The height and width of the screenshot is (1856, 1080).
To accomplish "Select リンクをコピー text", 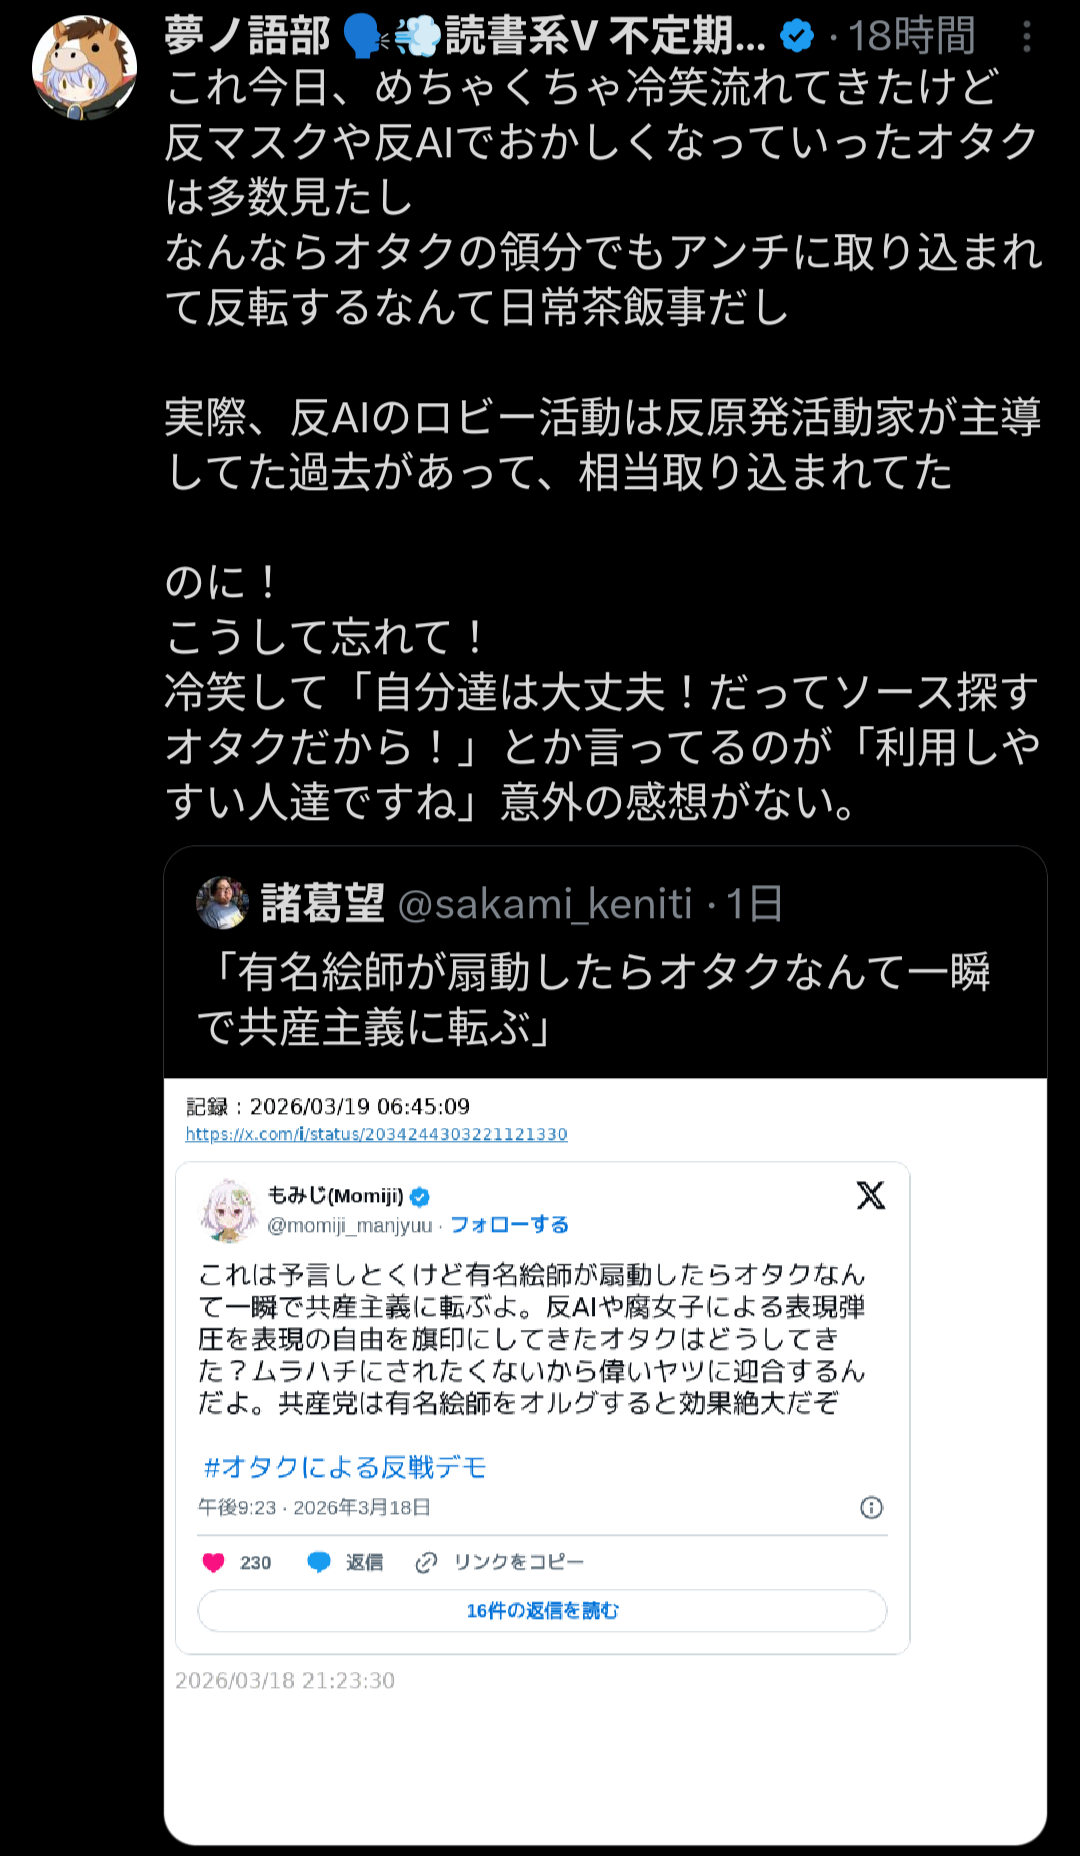I will coord(518,1562).
